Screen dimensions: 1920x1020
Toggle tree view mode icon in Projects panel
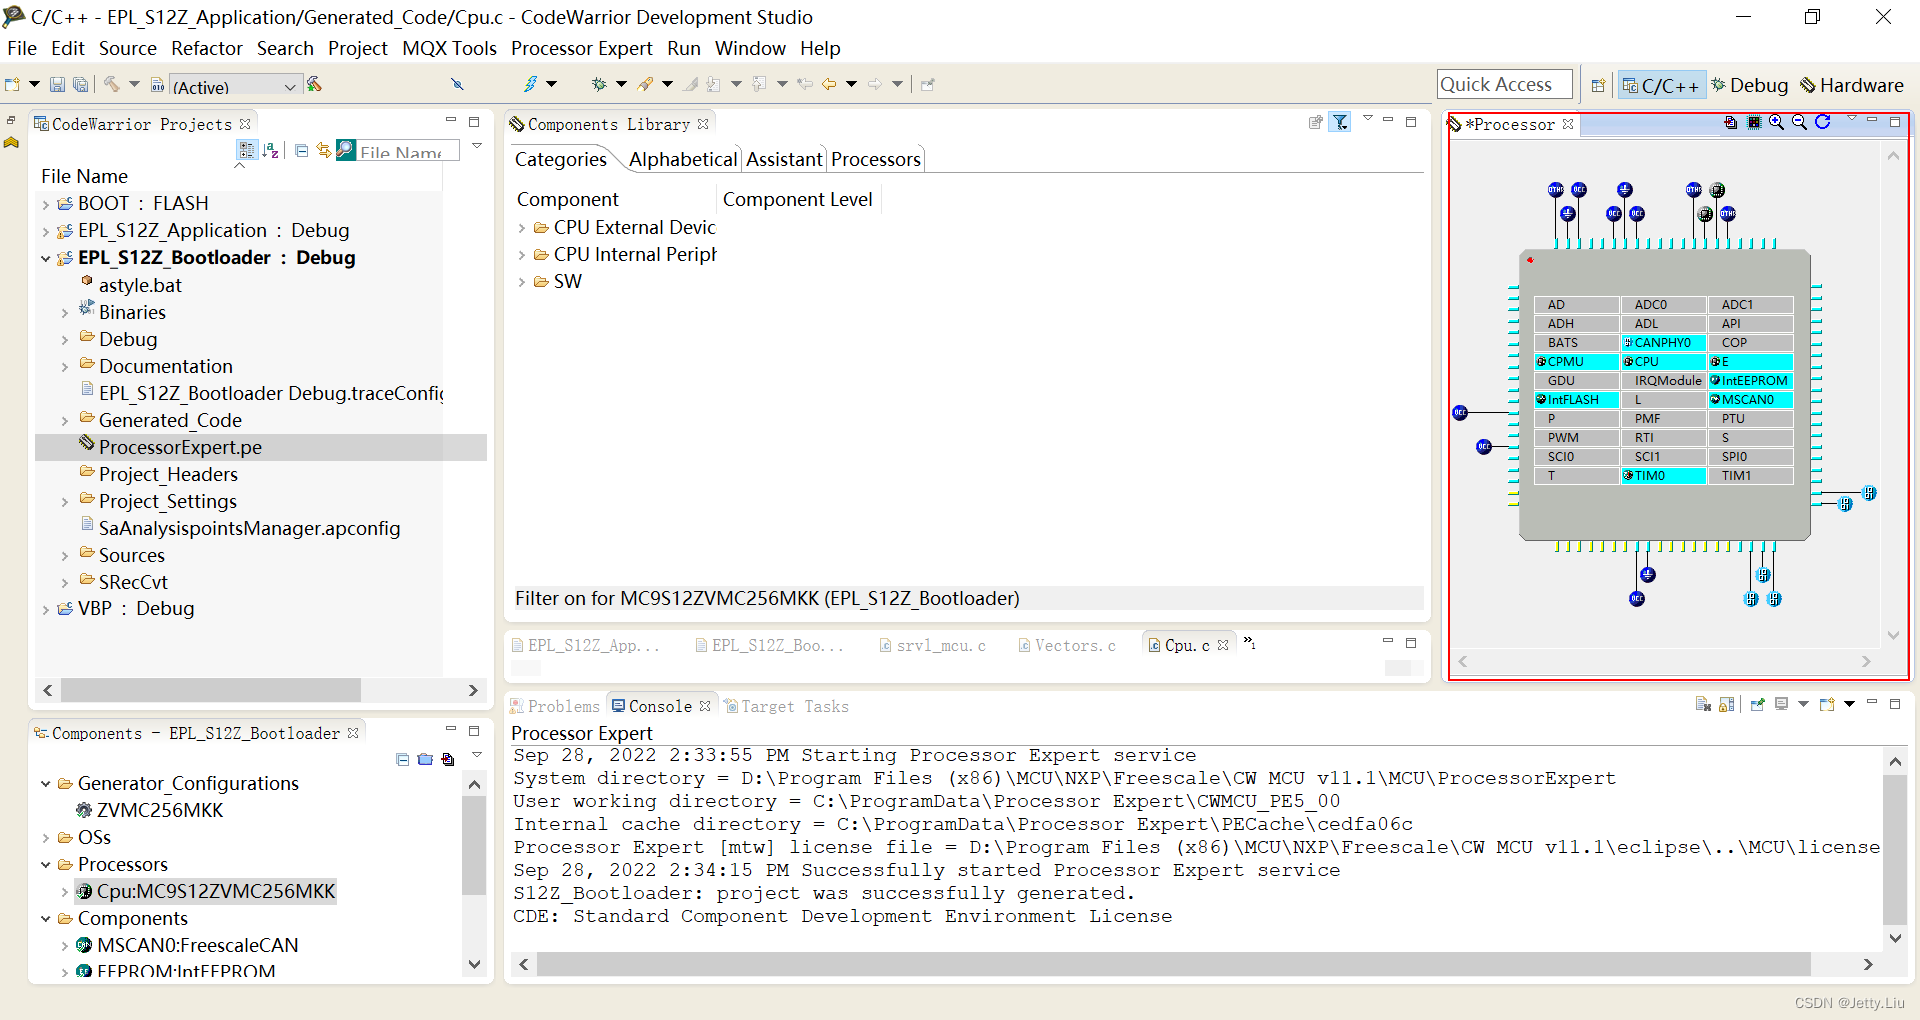(246, 150)
